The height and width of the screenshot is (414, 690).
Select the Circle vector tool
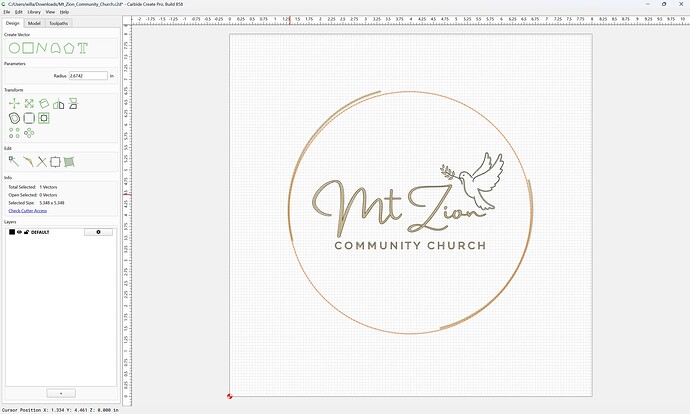15,48
